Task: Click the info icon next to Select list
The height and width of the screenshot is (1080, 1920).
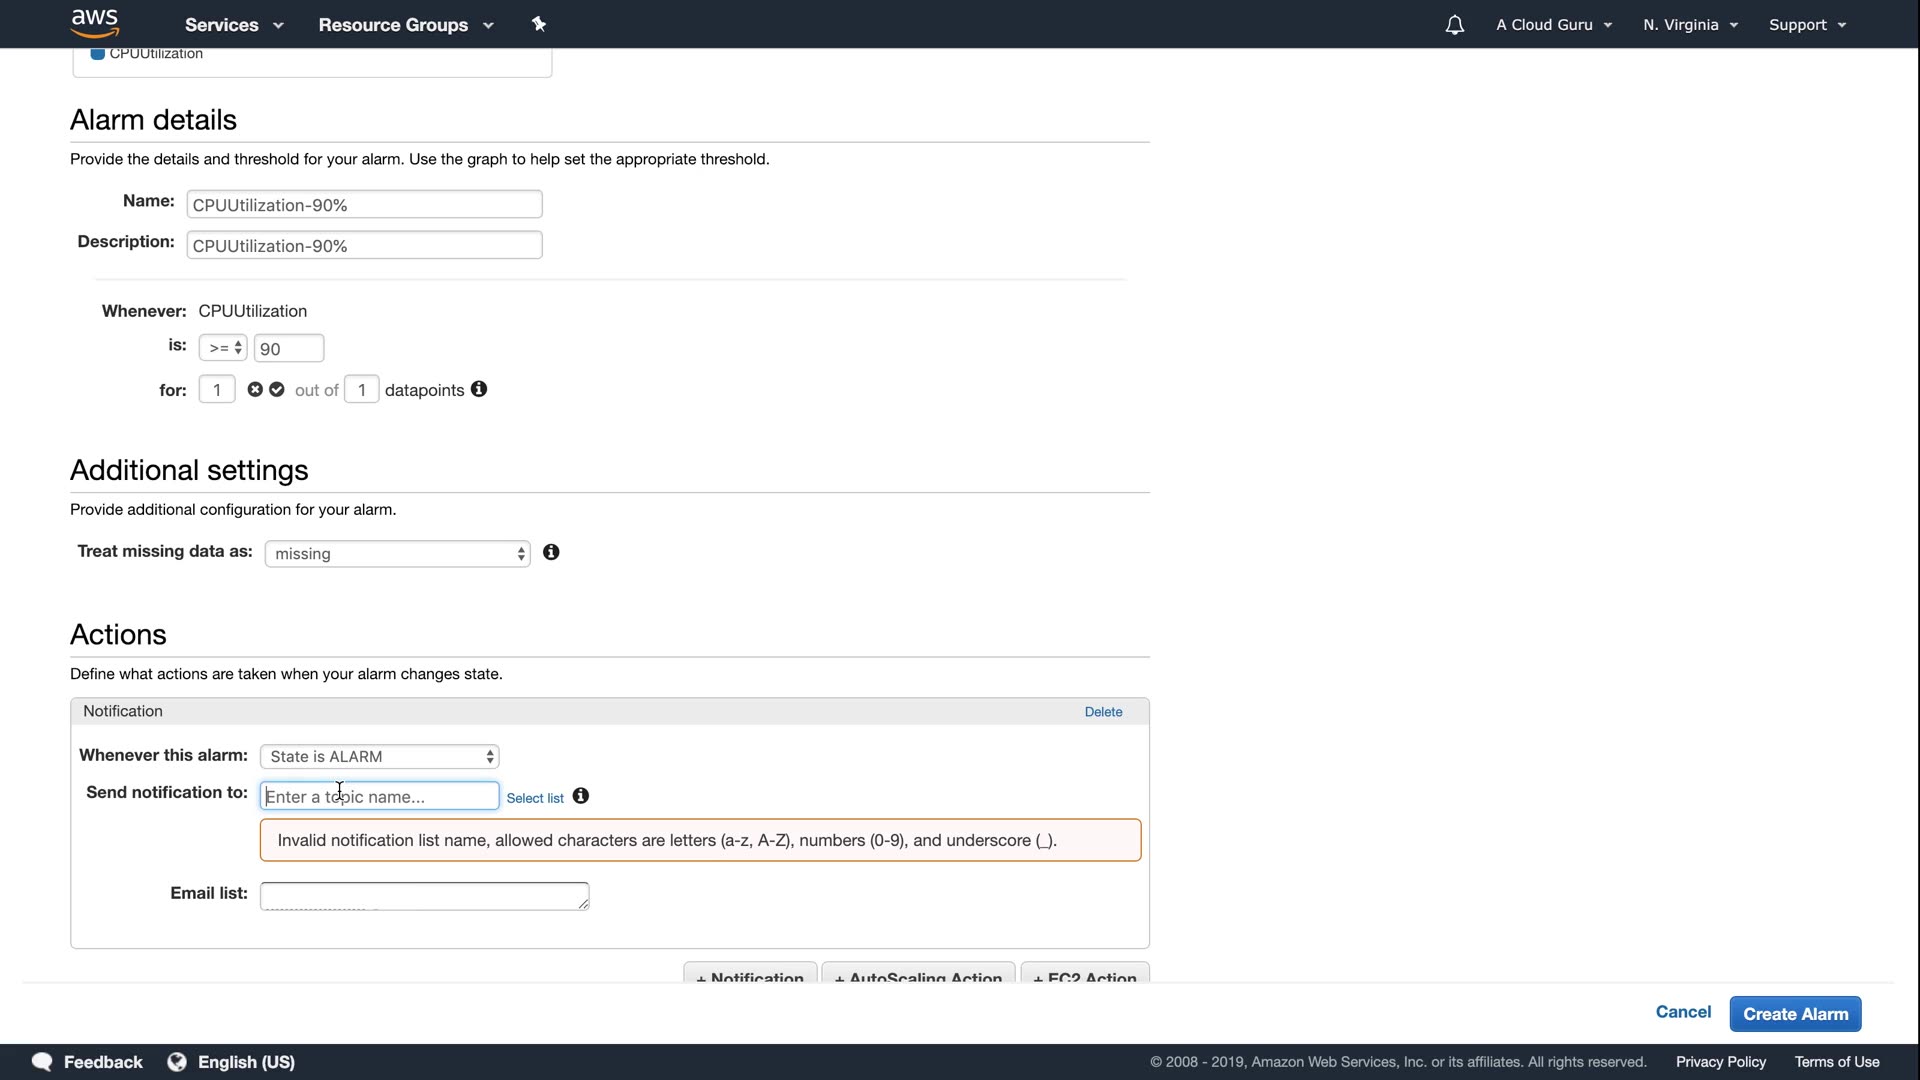Action: coord(581,796)
